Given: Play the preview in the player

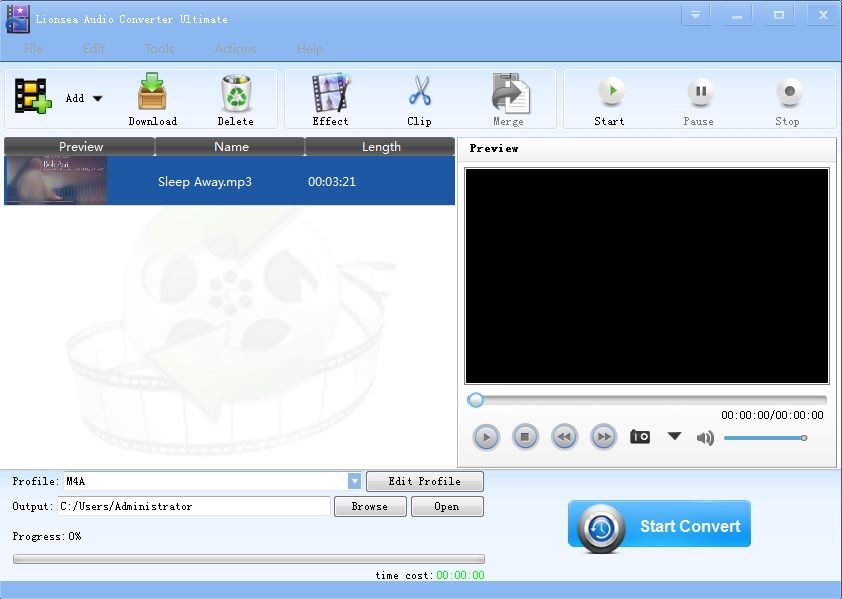Looking at the screenshot, I should tap(486, 437).
